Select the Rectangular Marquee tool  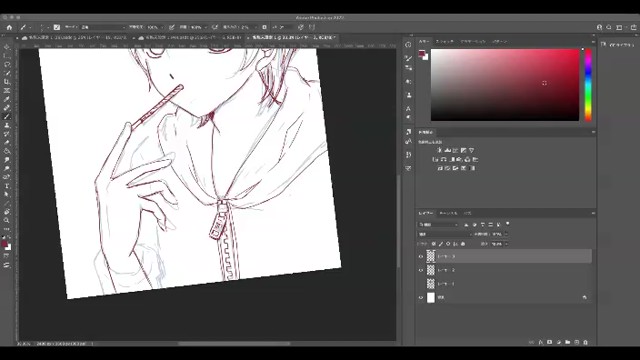click(x=7, y=56)
